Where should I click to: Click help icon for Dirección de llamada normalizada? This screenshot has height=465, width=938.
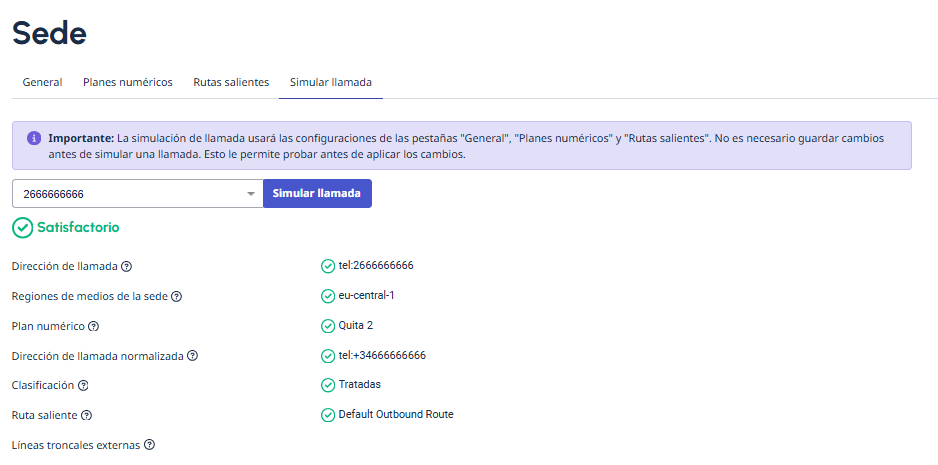coord(193,356)
